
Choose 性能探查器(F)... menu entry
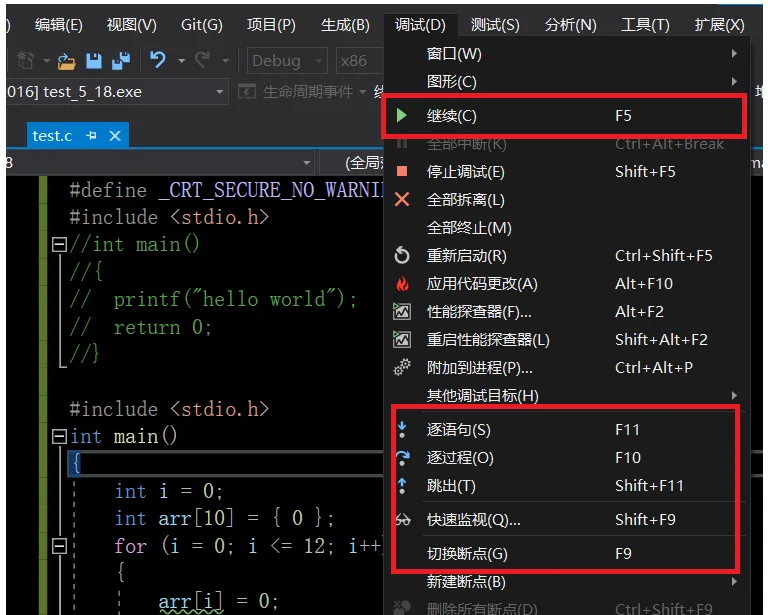click(567, 311)
